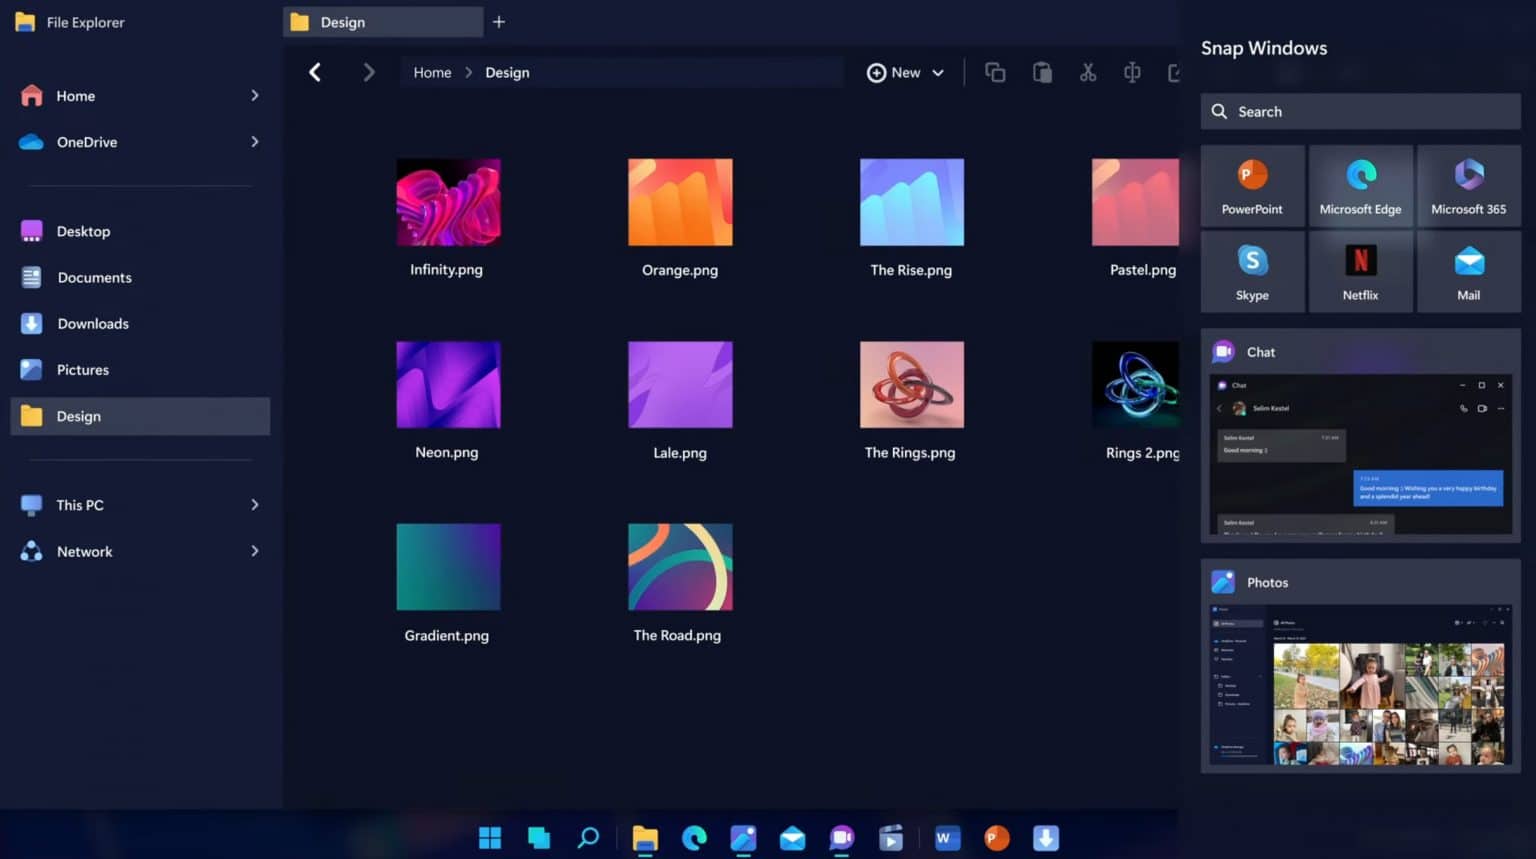Click the Back navigation arrow
This screenshot has width=1536, height=859.
315,72
